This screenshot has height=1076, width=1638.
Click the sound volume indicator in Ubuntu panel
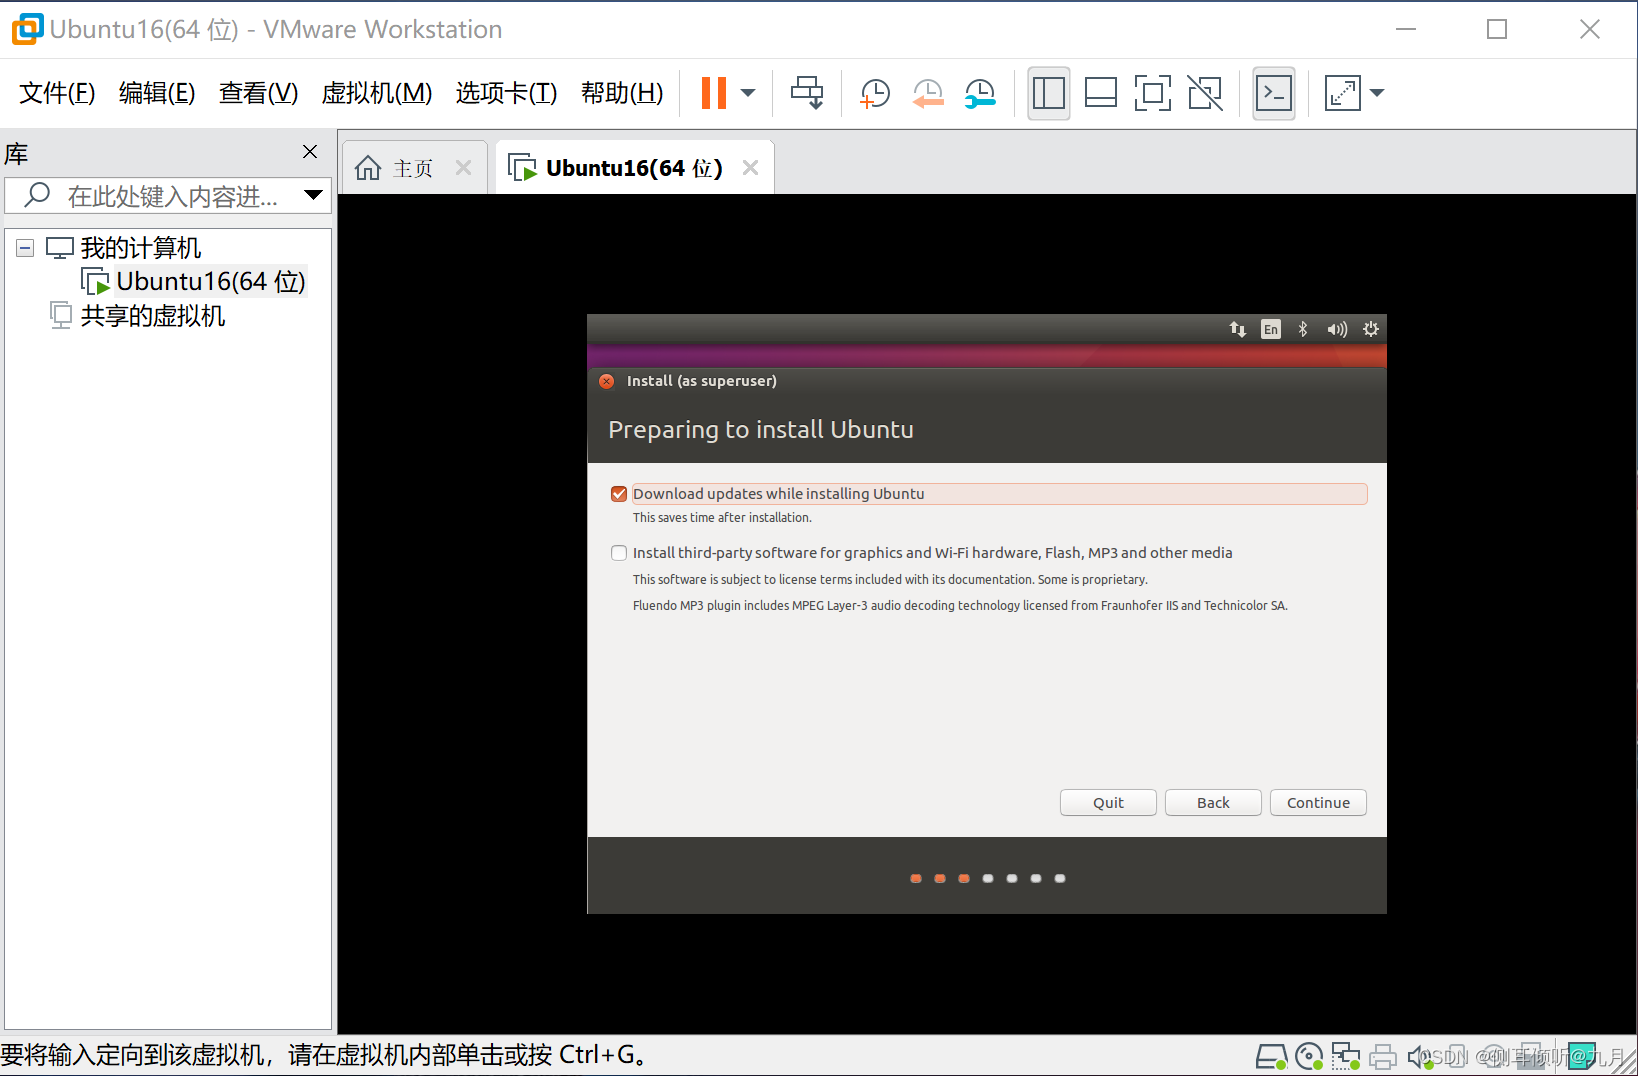coord(1337,329)
